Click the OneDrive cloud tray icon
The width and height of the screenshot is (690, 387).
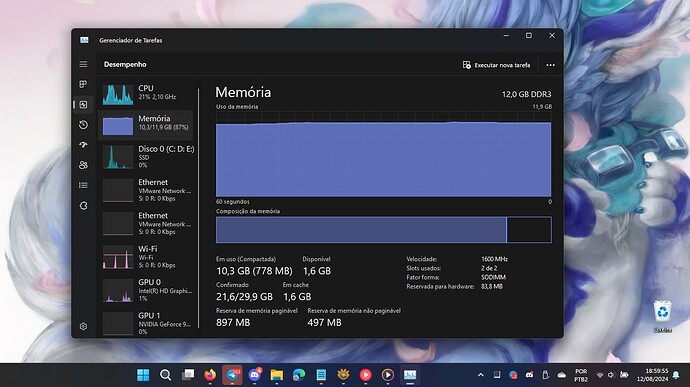pyautogui.click(x=562, y=375)
